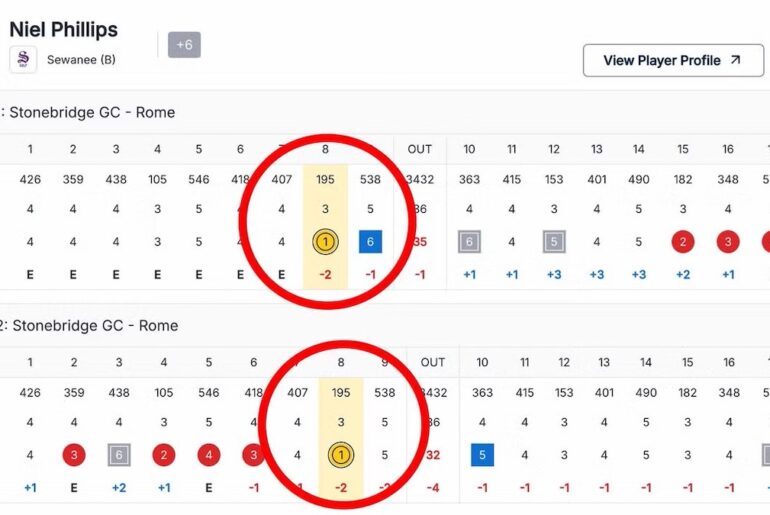Click the Niel Phillips player name
Screen dimensions: 770x515
tap(63, 29)
